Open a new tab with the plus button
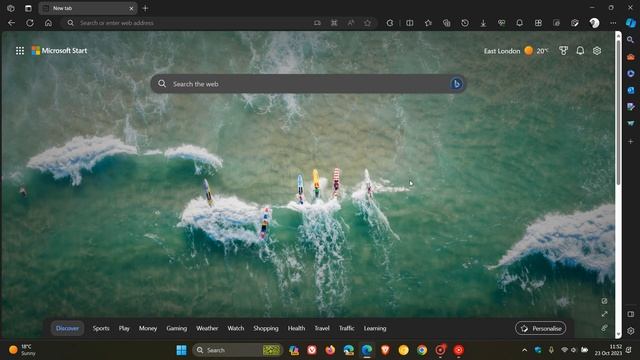Viewport: 640px width, 360px height. tap(145, 8)
